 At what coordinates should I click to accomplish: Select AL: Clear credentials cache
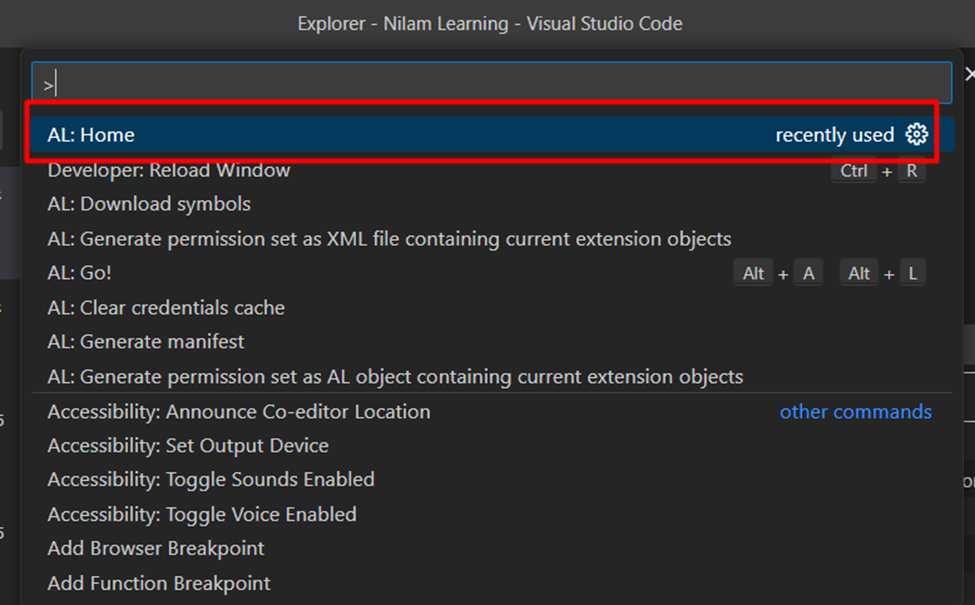pyautogui.click(x=492, y=308)
